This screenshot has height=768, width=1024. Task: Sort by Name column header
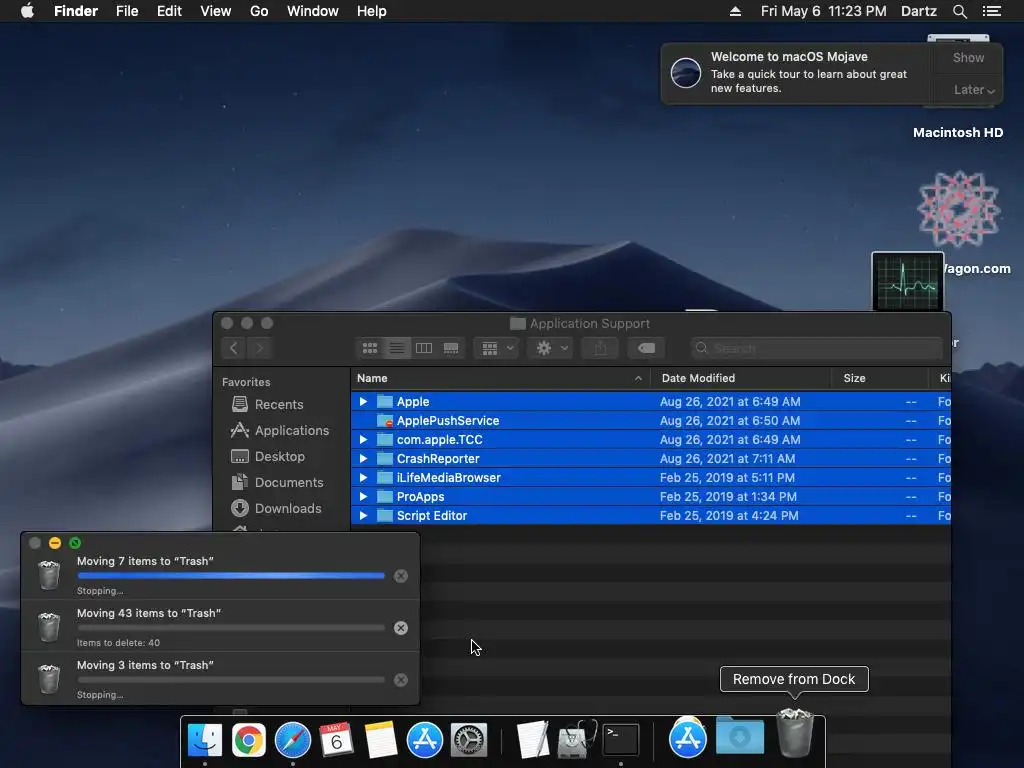pos(500,378)
